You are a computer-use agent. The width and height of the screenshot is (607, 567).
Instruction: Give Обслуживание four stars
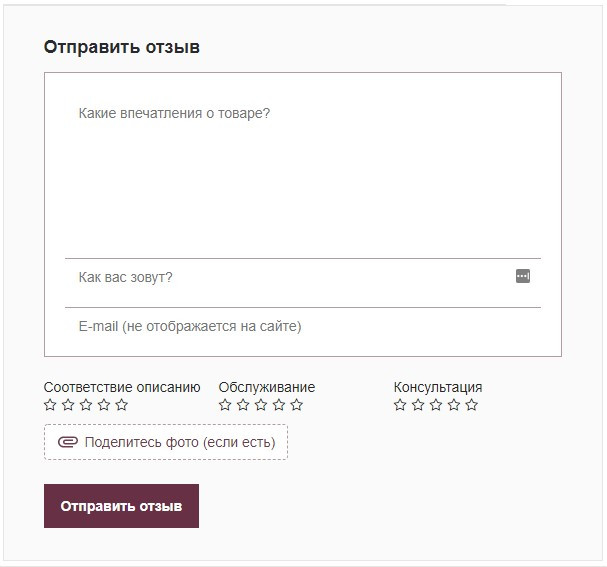[x=279, y=405]
